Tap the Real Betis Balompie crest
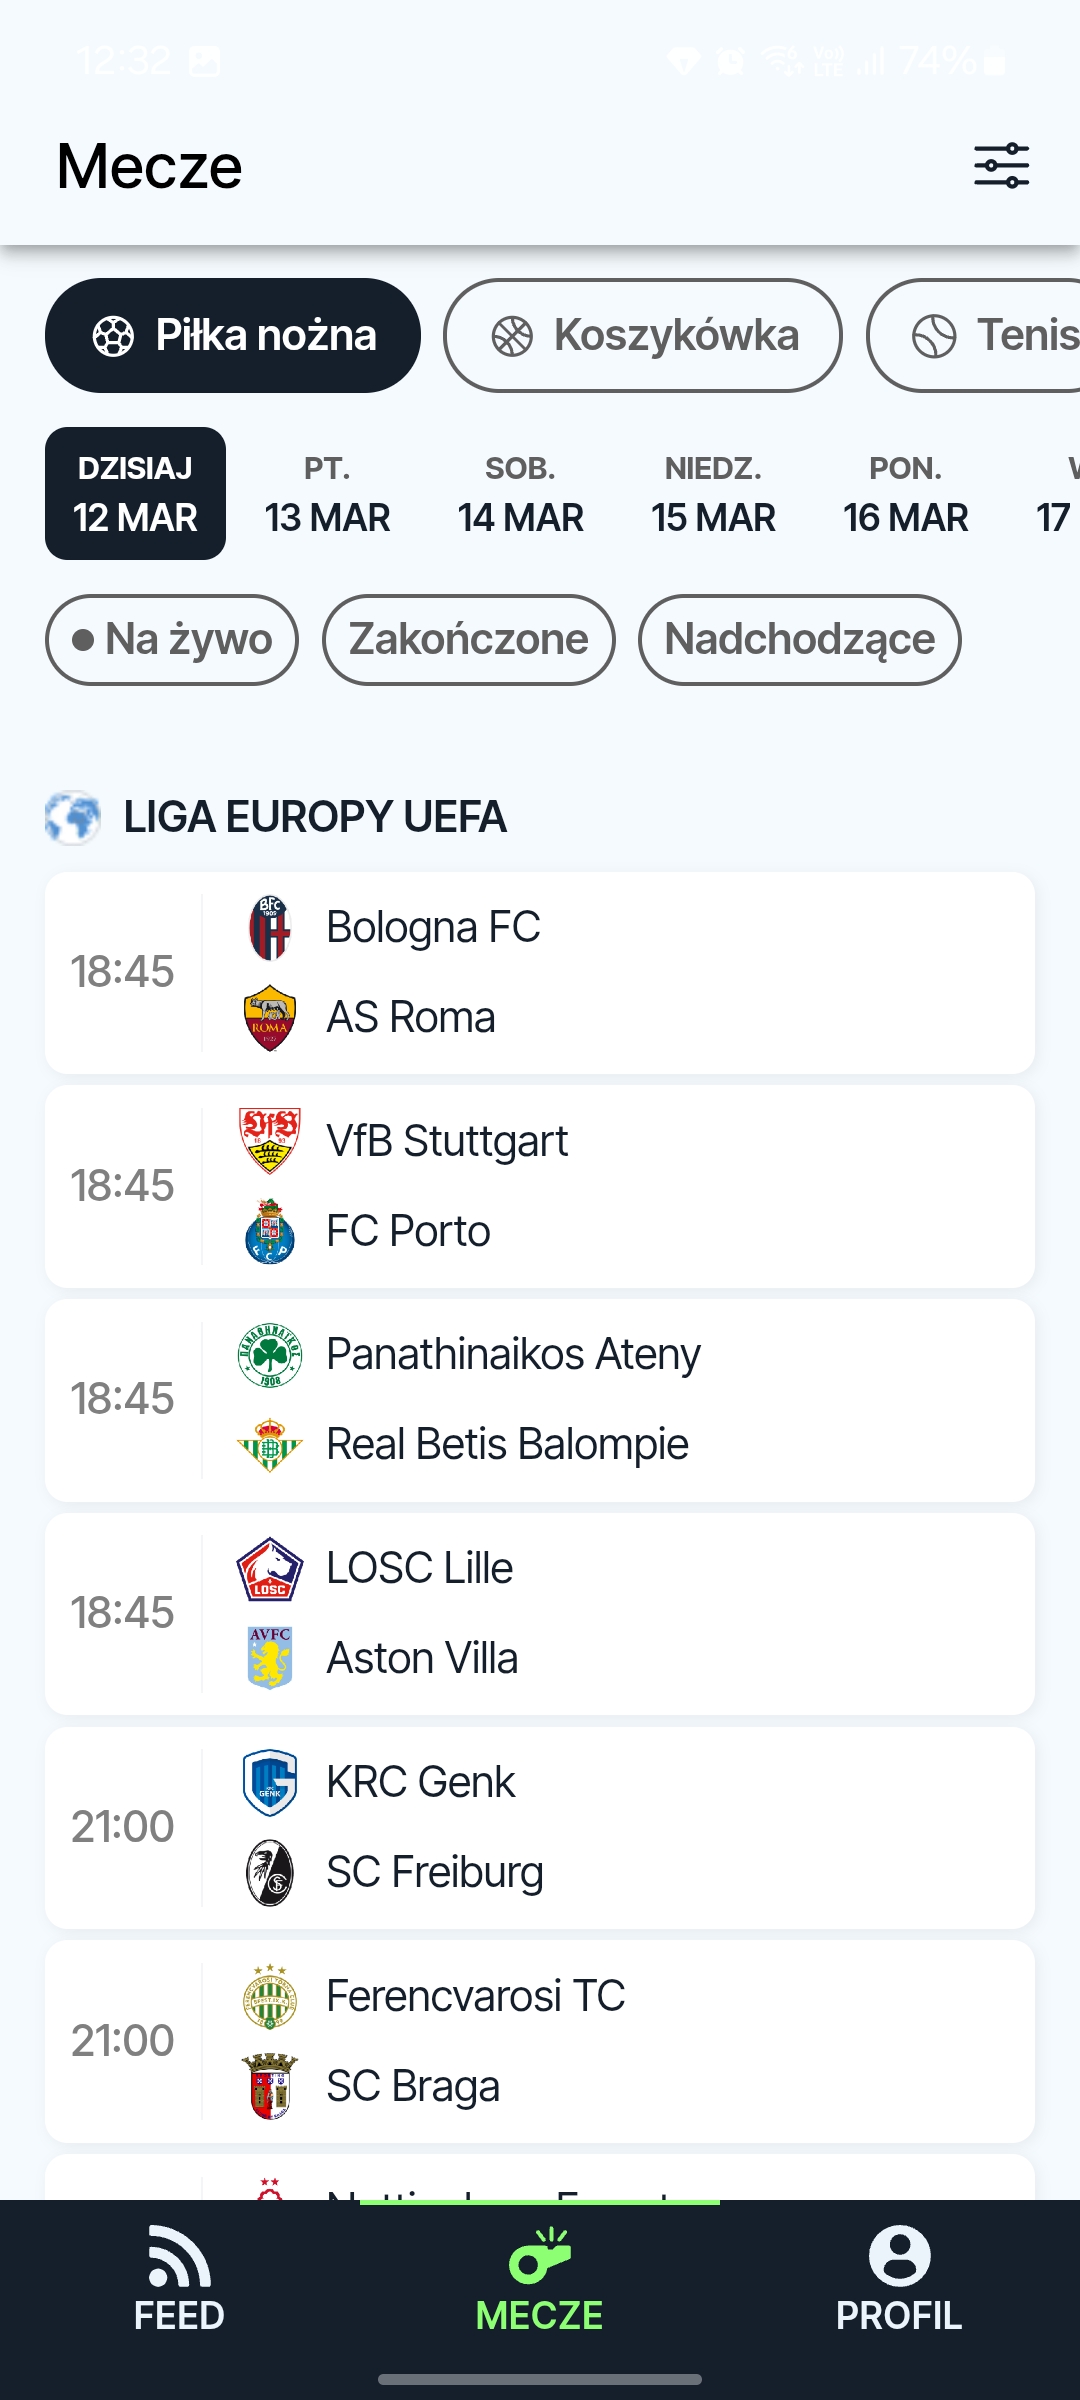1080x2400 pixels. click(x=270, y=1444)
